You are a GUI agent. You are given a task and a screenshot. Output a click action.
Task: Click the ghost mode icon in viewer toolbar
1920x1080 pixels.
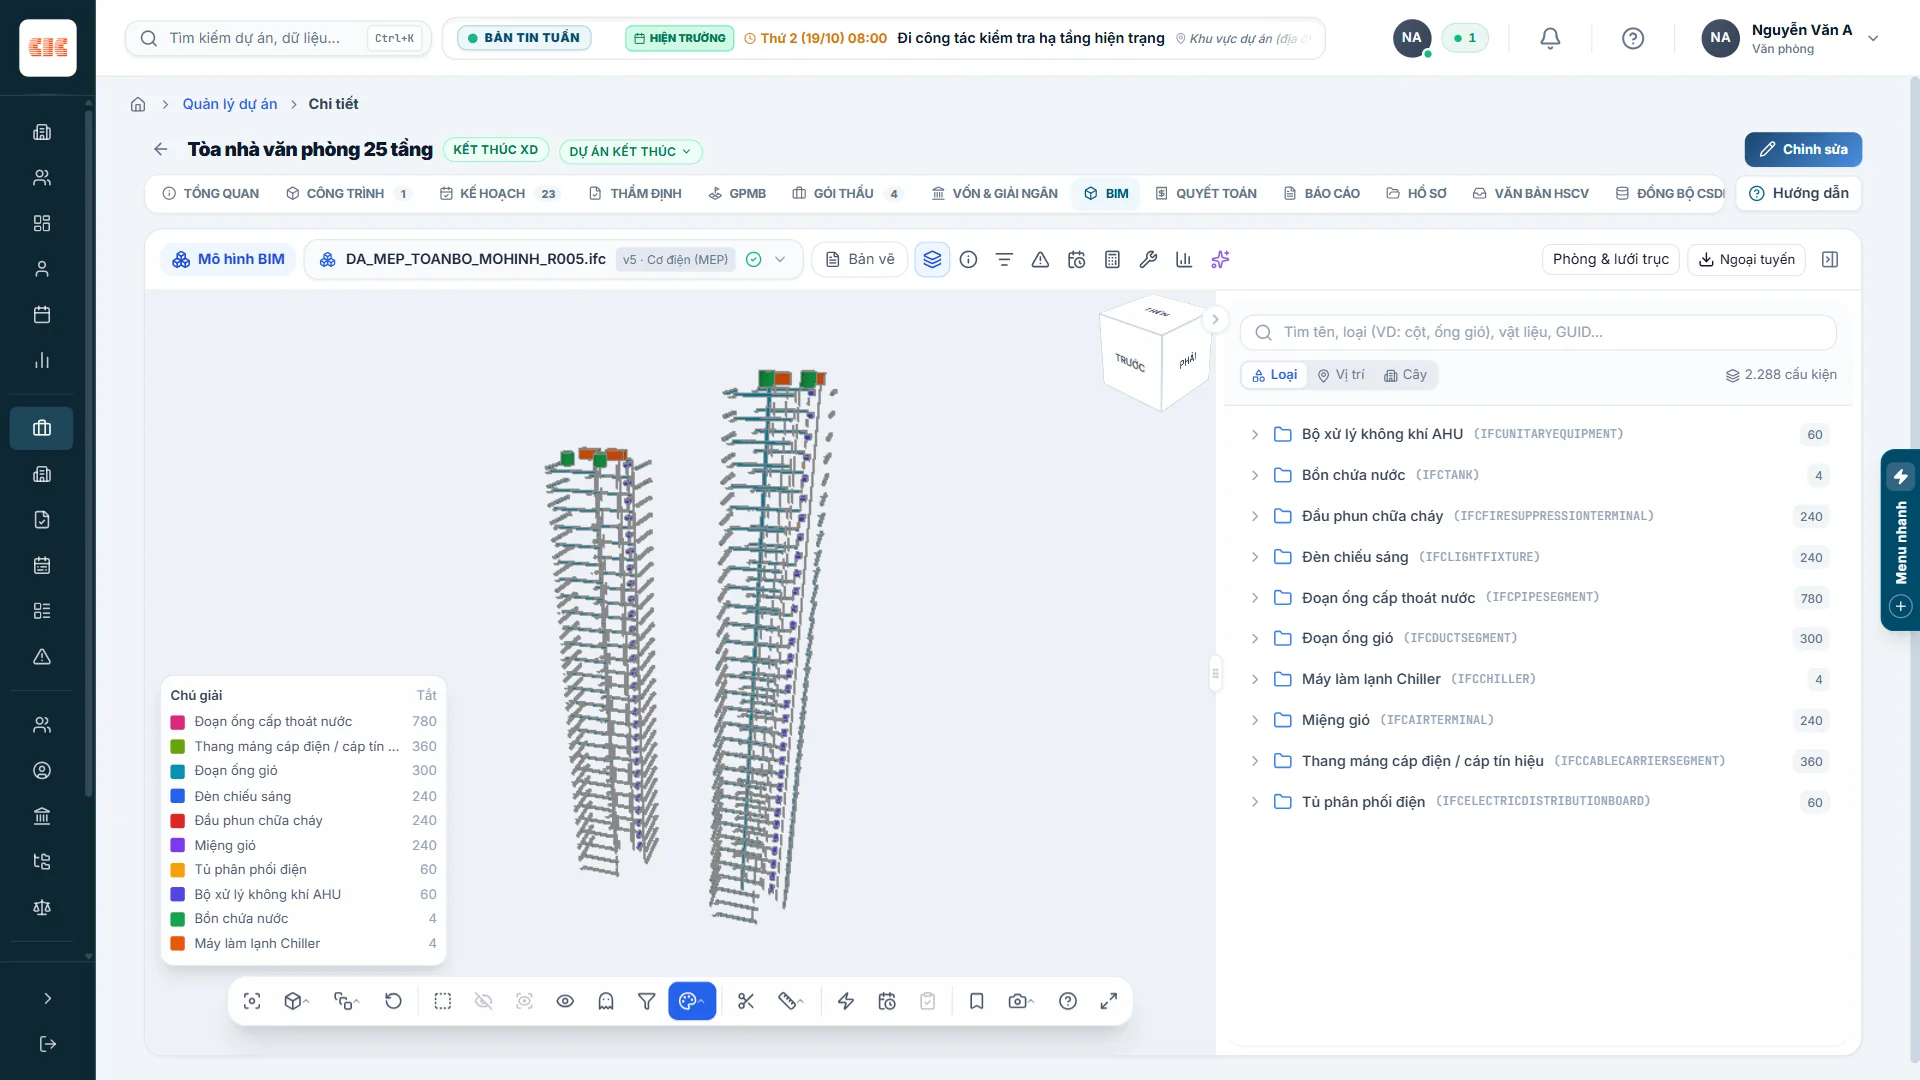[x=606, y=1001]
